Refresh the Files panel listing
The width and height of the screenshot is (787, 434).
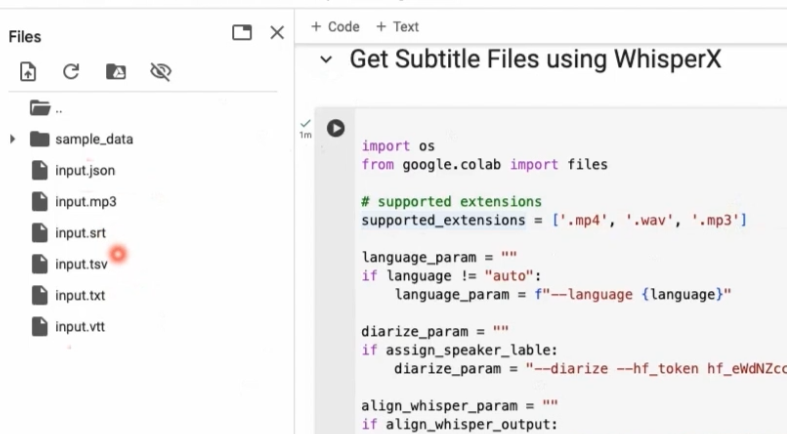(71, 71)
